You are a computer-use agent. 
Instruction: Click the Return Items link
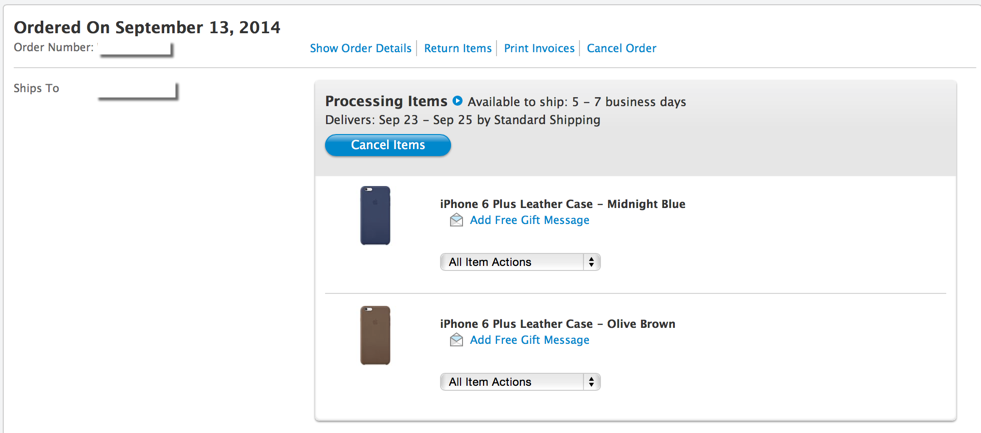(x=458, y=48)
